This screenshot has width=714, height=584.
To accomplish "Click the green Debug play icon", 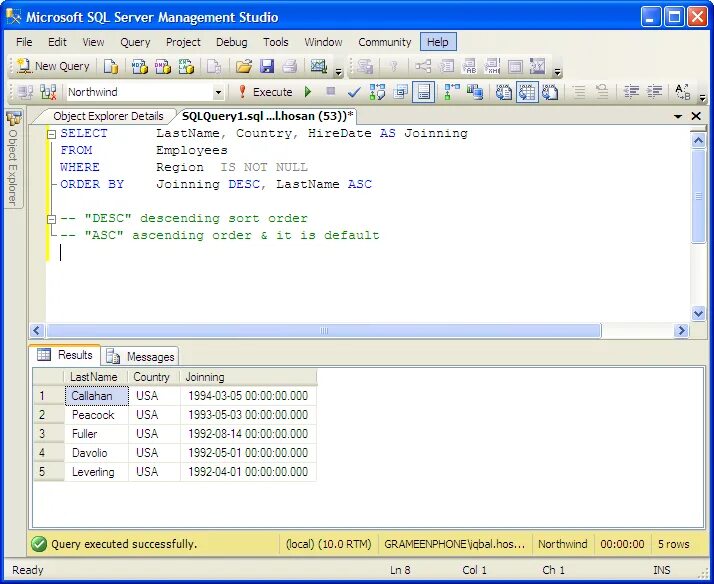I will pos(308,92).
